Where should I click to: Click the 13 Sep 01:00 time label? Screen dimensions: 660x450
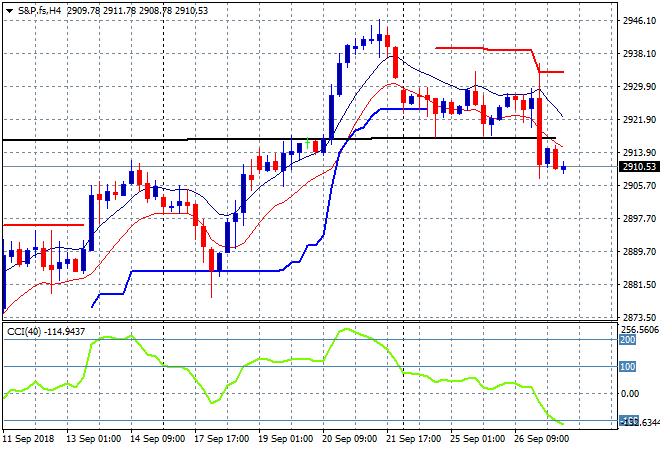point(93,439)
